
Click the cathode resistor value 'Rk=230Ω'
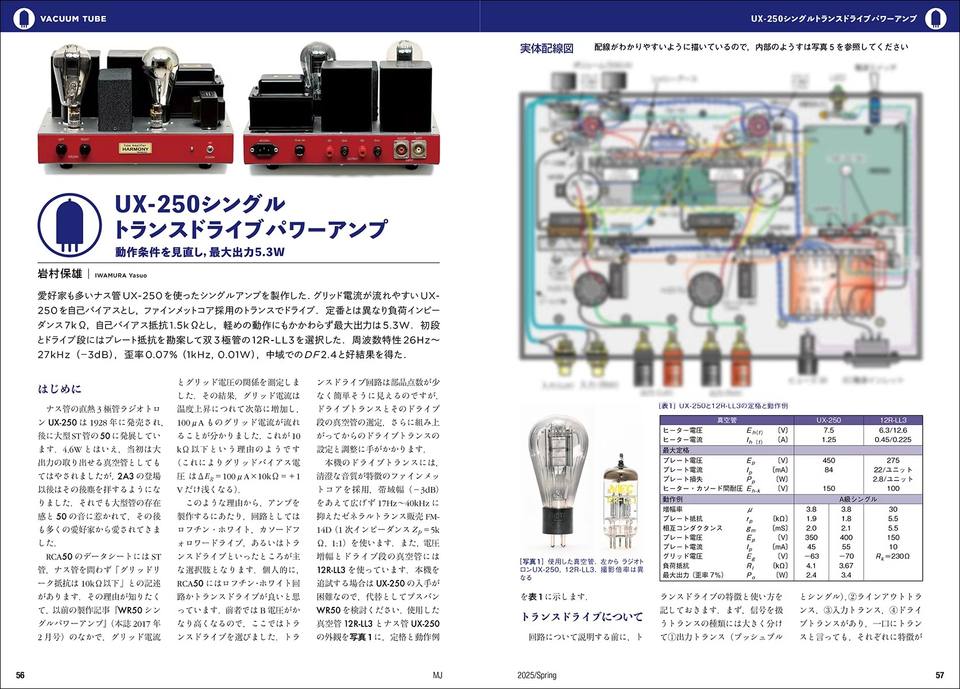point(893,556)
